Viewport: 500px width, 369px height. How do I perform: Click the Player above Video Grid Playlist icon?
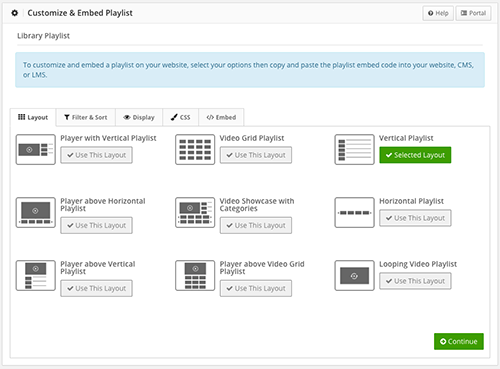(x=195, y=275)
